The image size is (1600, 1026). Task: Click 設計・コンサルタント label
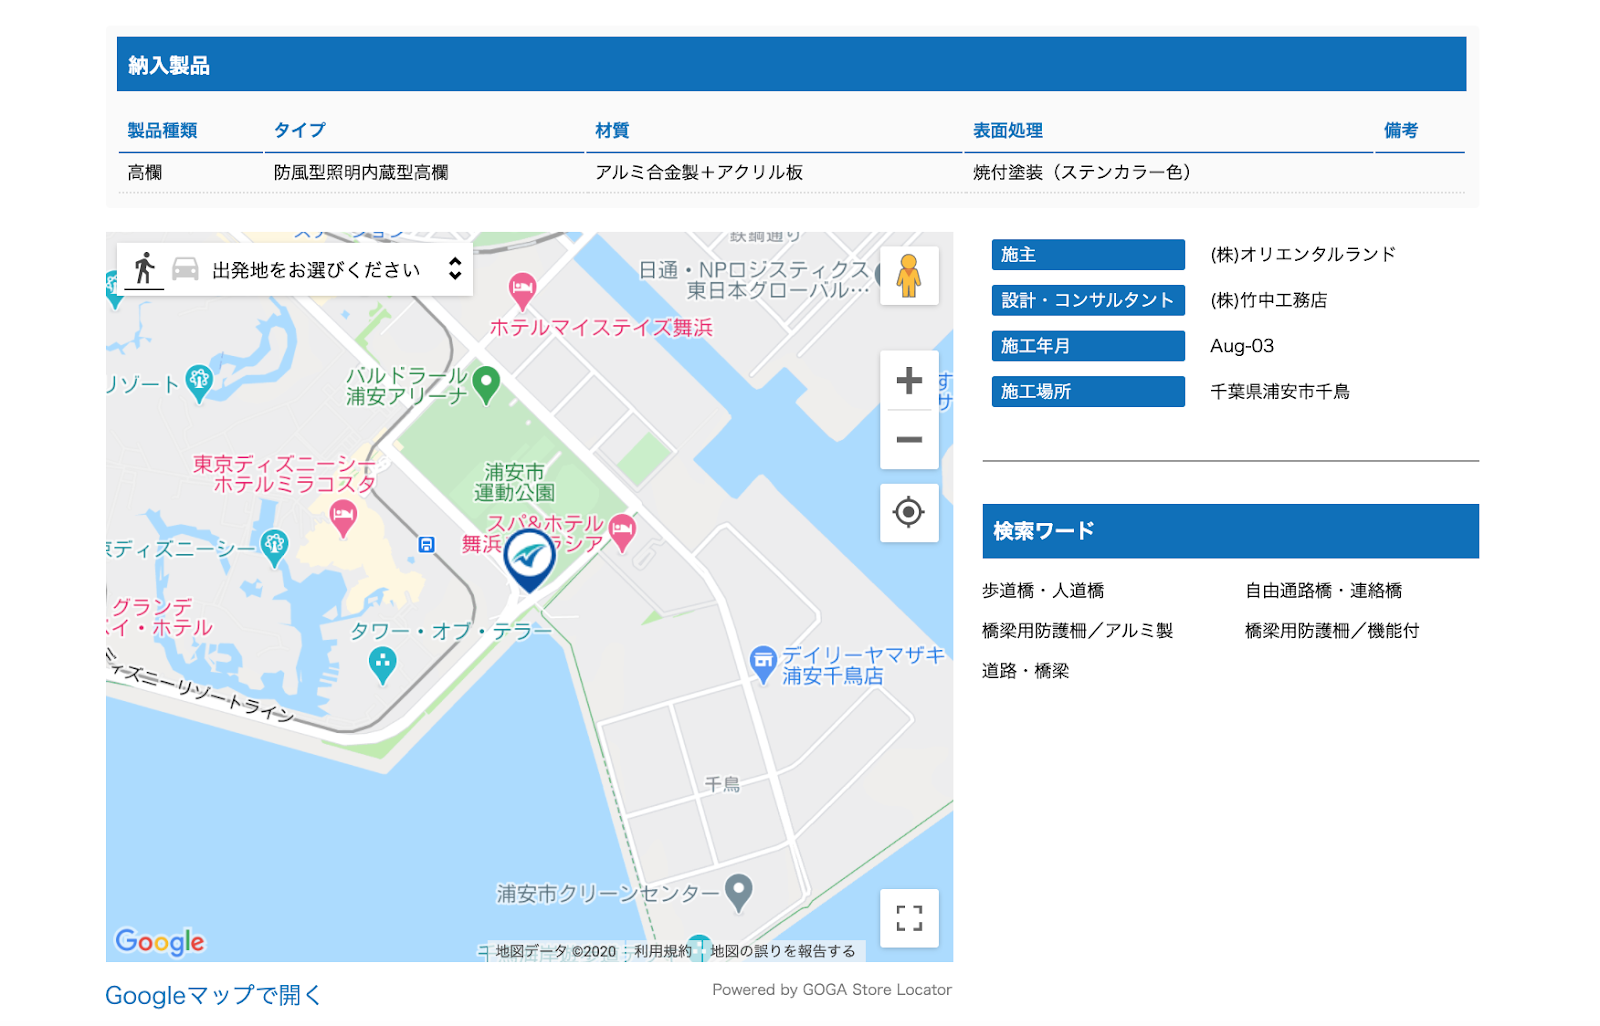point(1088,300)
